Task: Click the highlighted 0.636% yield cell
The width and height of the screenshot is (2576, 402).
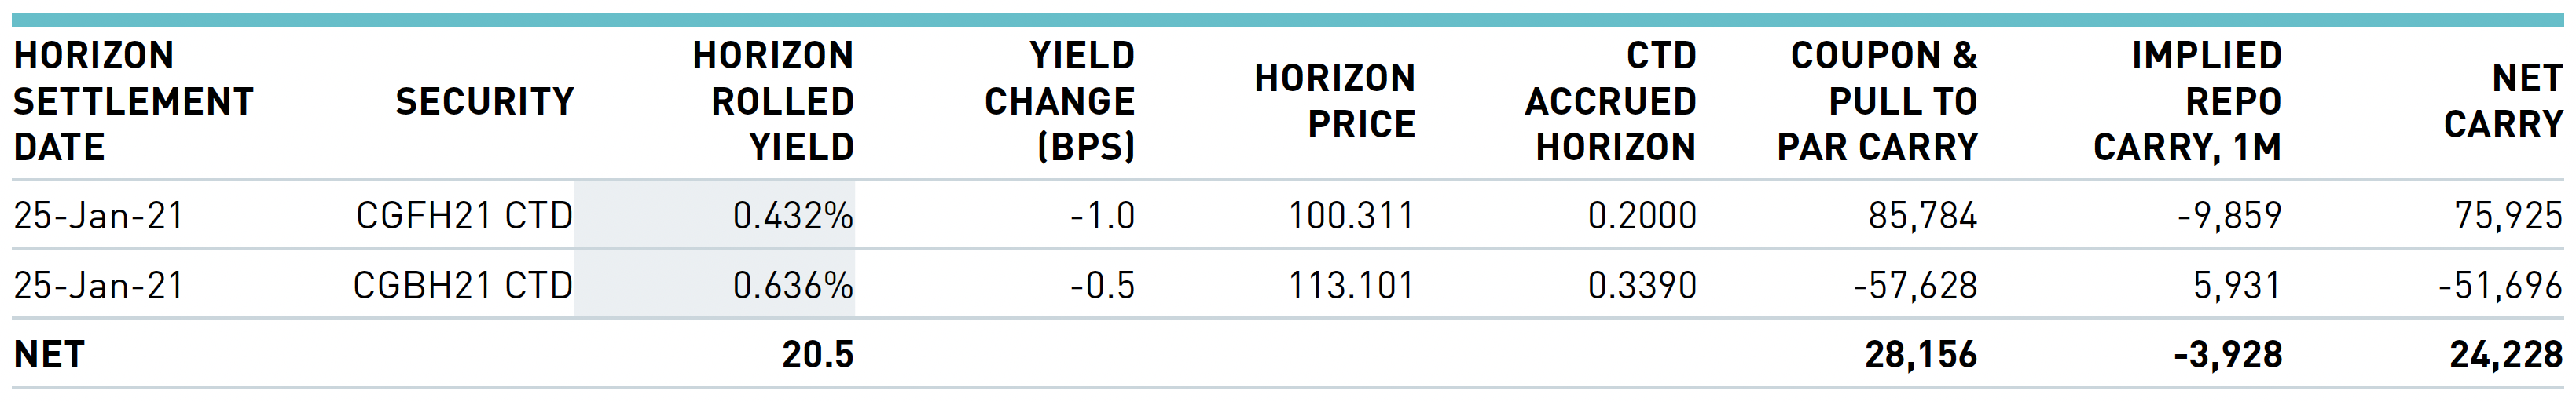Action: point(715,286)
